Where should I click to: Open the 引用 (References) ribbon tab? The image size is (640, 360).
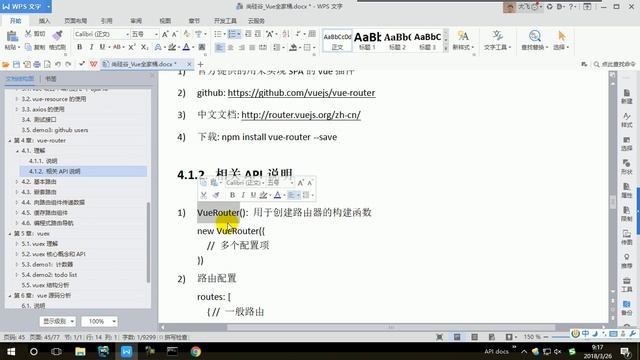107,21
